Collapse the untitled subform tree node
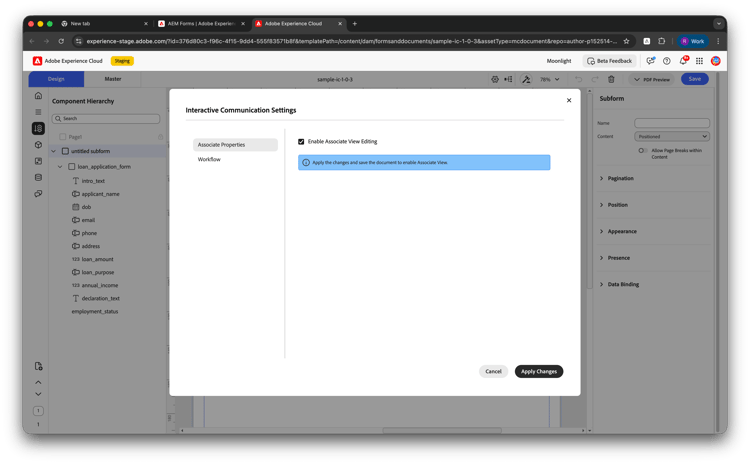 (x=54, y=151)
